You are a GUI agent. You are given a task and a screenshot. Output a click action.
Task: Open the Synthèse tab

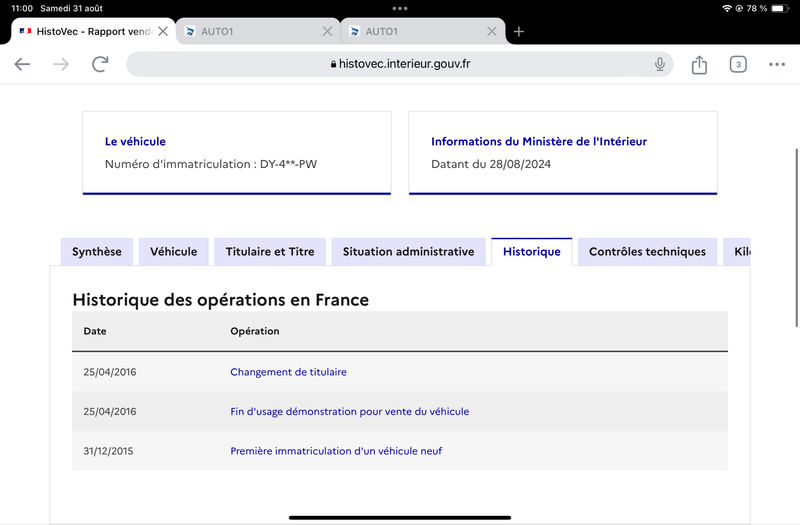pos(97,252)
